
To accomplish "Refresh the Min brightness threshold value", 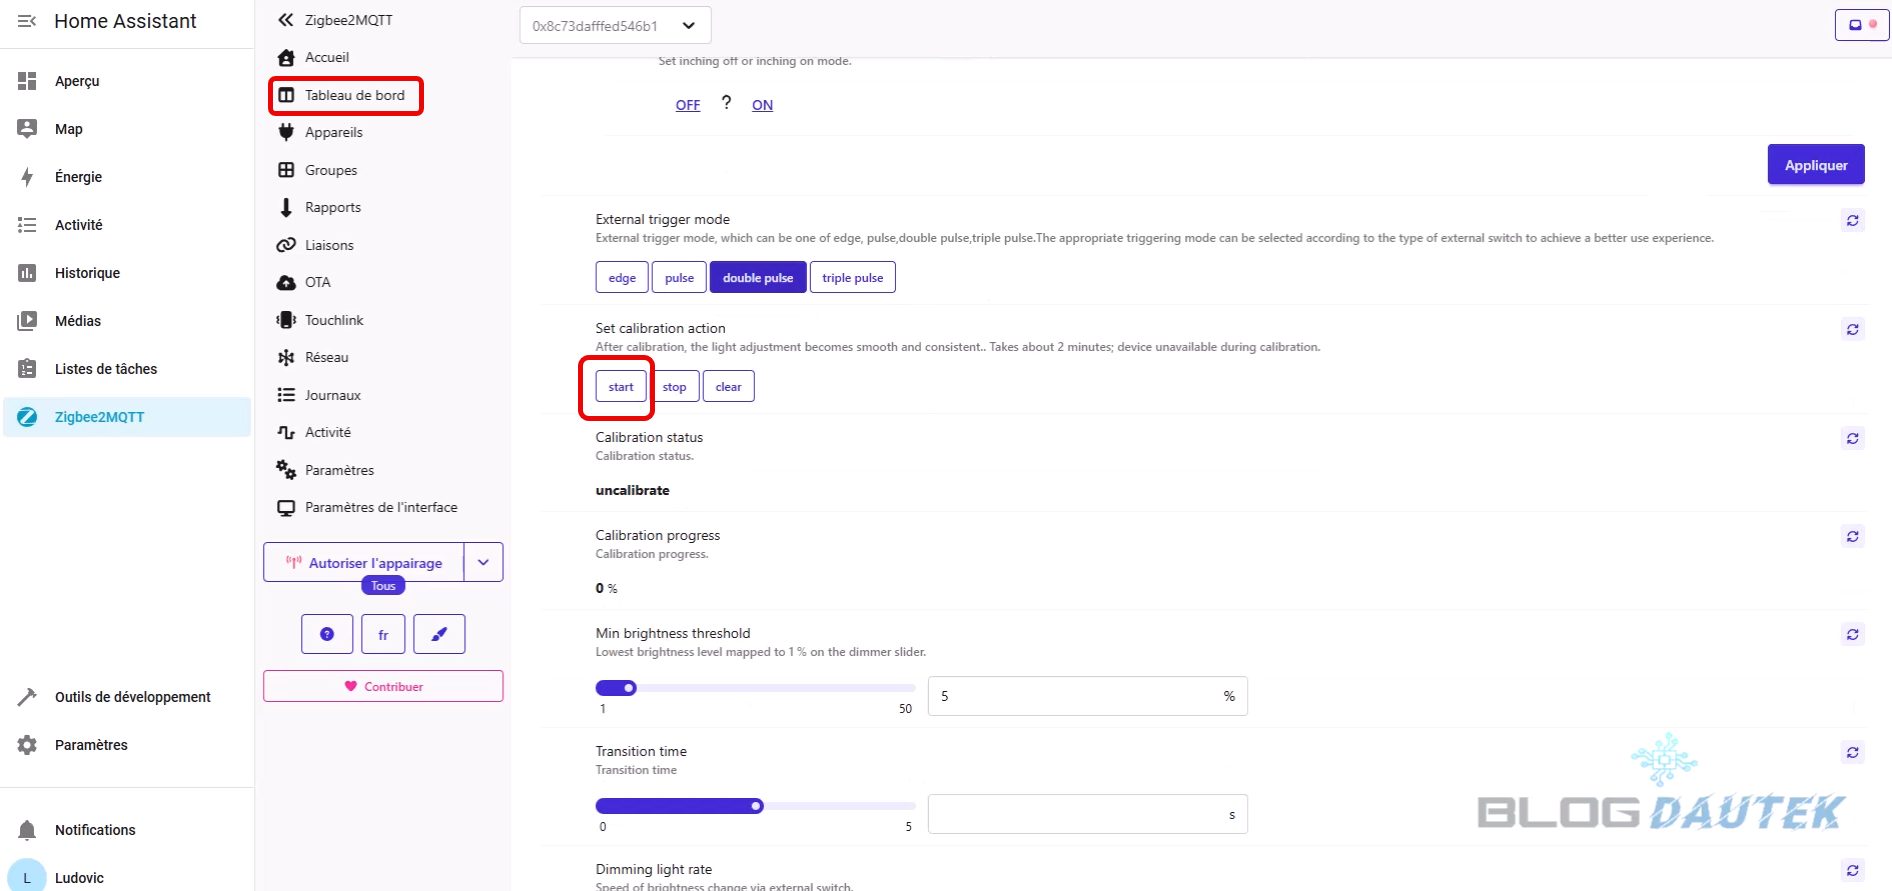I will pyautogui.click(x=1852, y=634).
